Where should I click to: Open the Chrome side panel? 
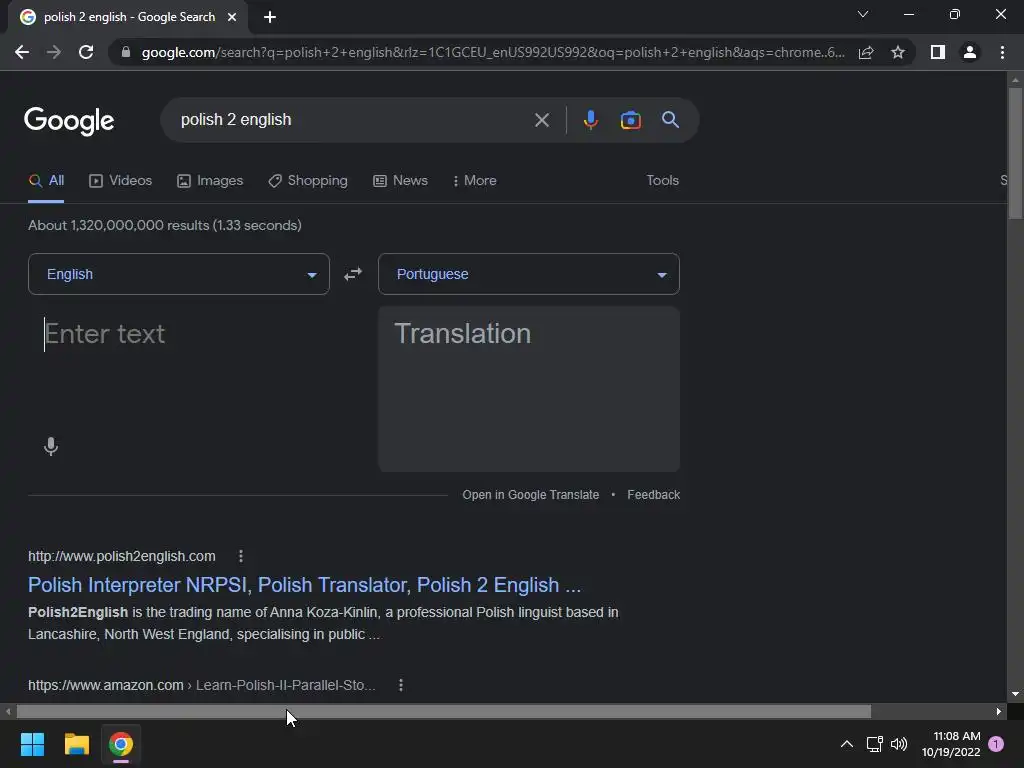pyautogui.click(x=938, y=52)
